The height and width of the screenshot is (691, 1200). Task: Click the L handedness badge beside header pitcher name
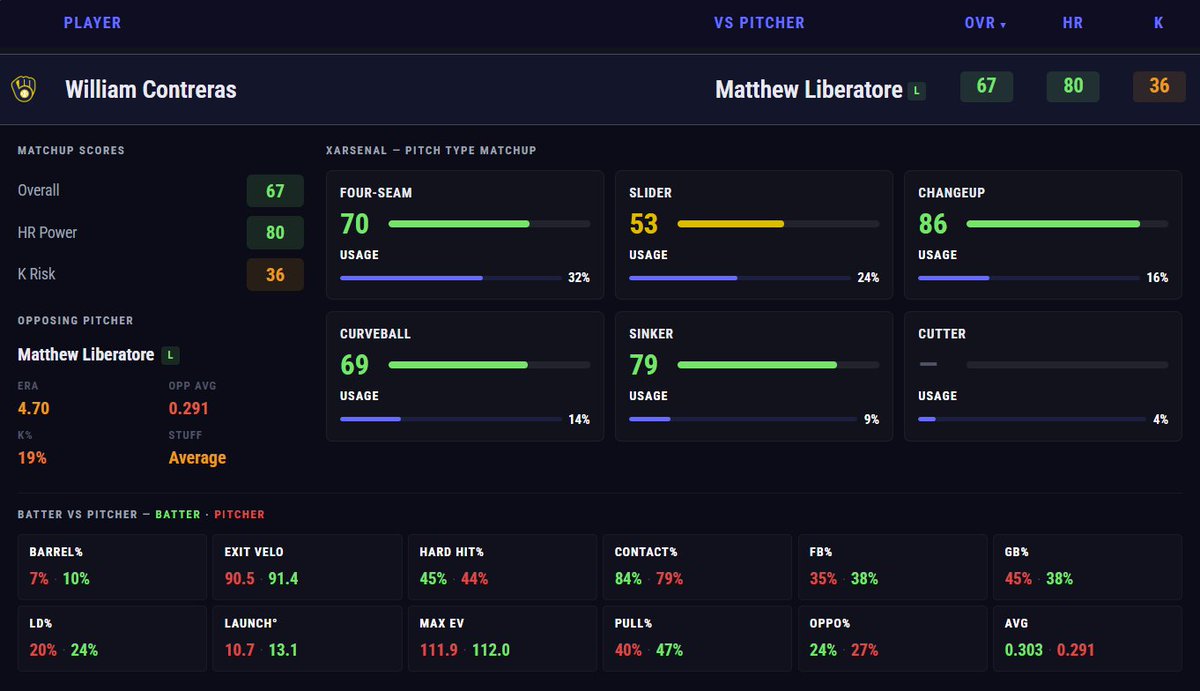(917, 90)
